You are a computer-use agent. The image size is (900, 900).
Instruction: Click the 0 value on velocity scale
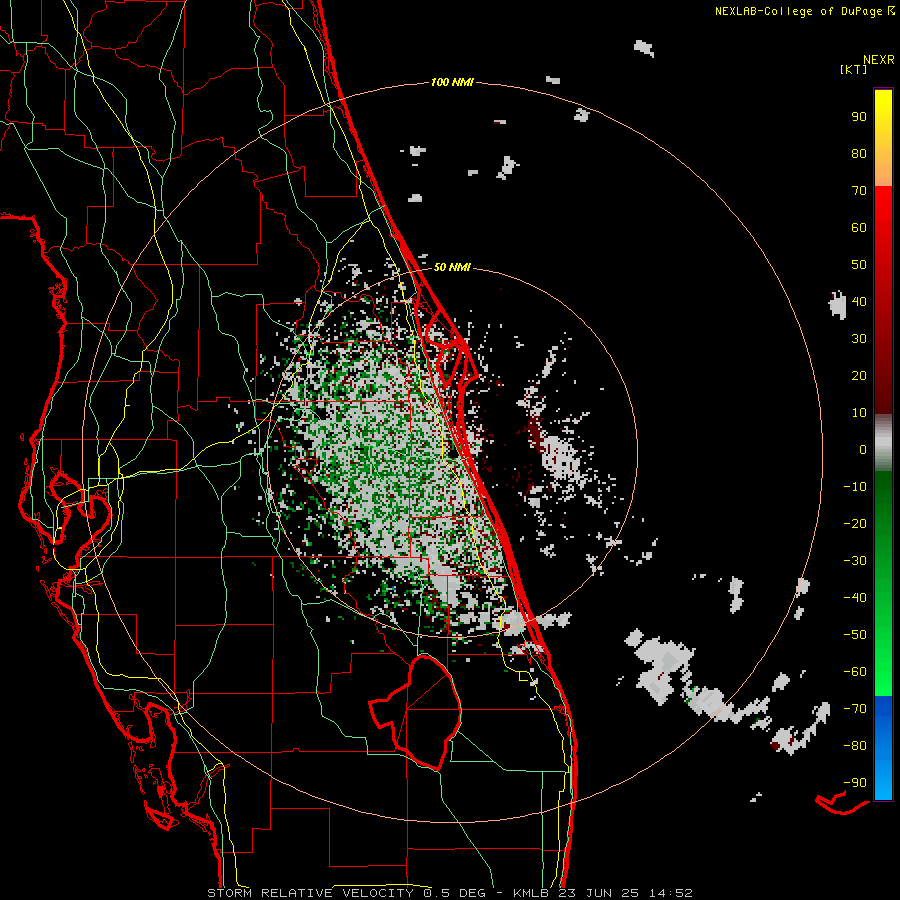coord(863,449)
